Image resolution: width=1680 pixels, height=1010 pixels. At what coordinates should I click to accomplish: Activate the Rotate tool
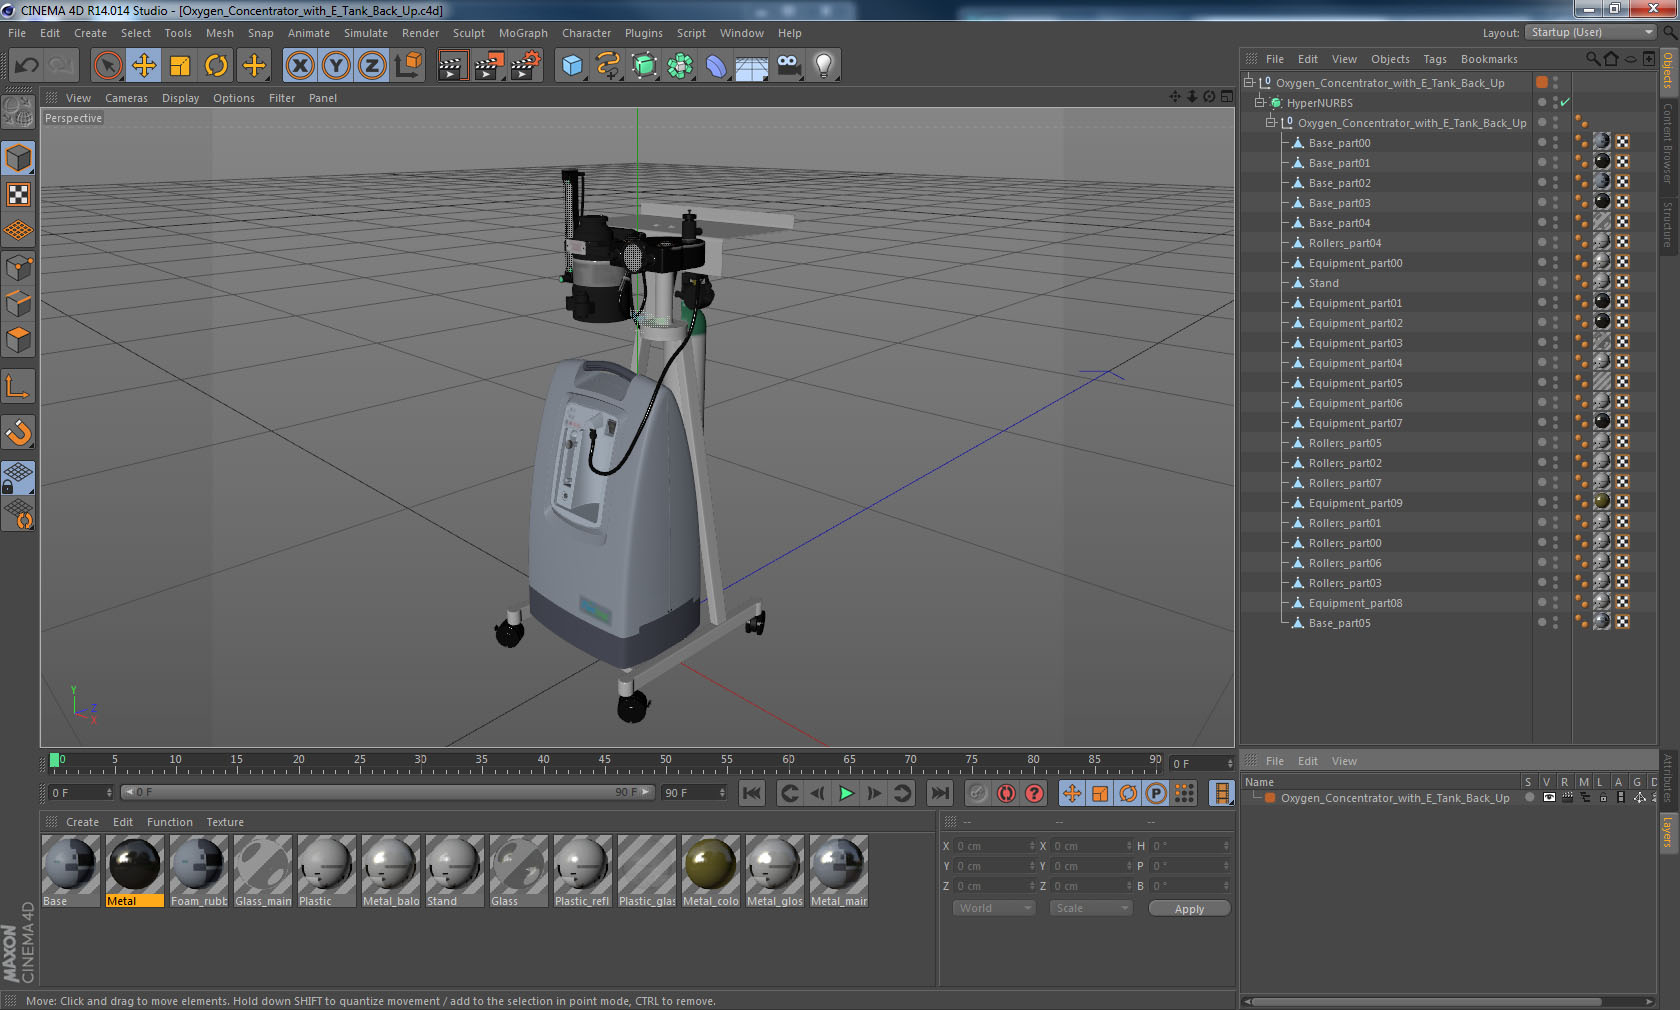pyautogui.click(x=216, y=66)
